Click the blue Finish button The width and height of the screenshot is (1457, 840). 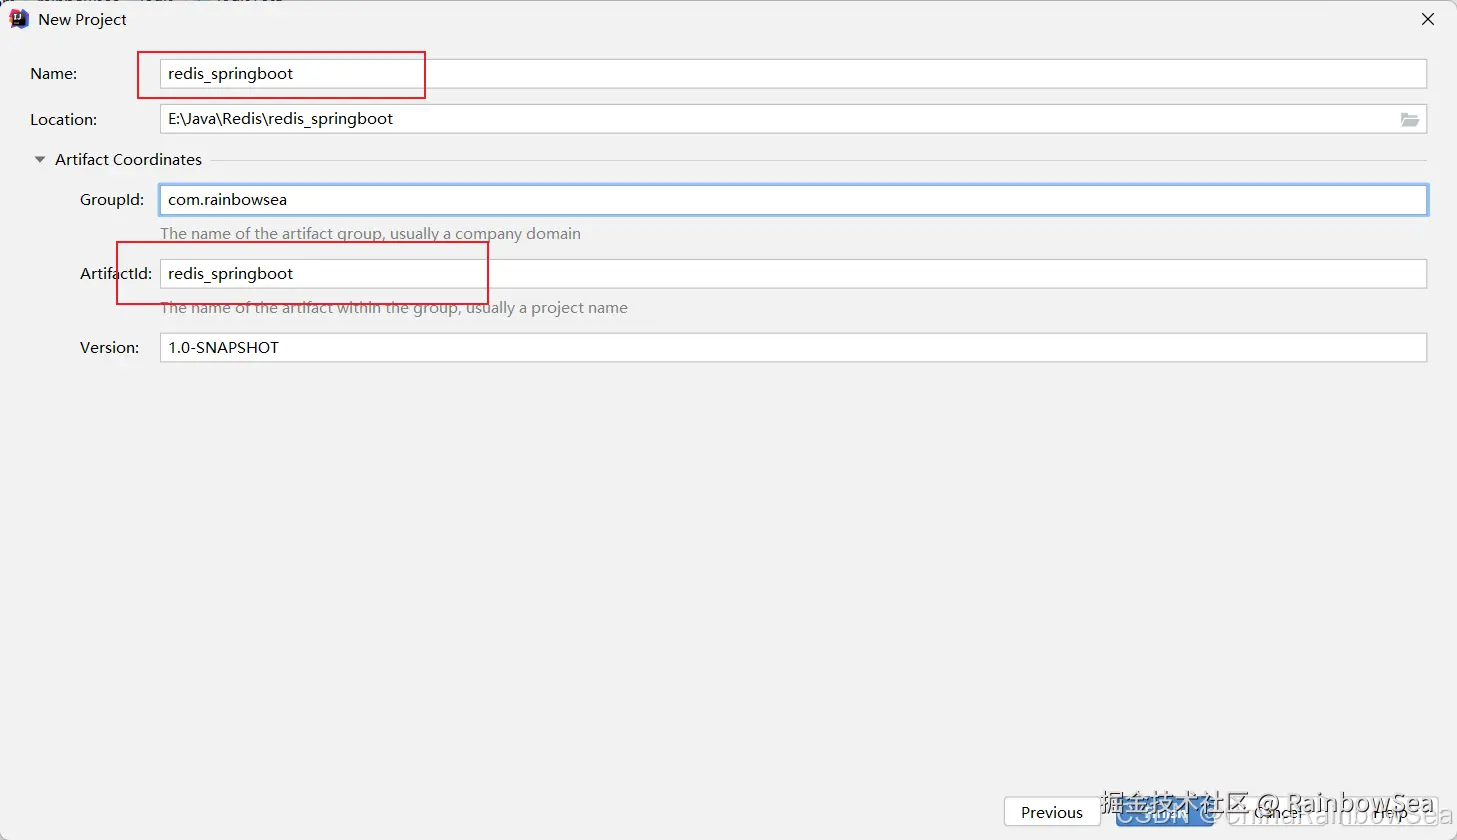1164,812
